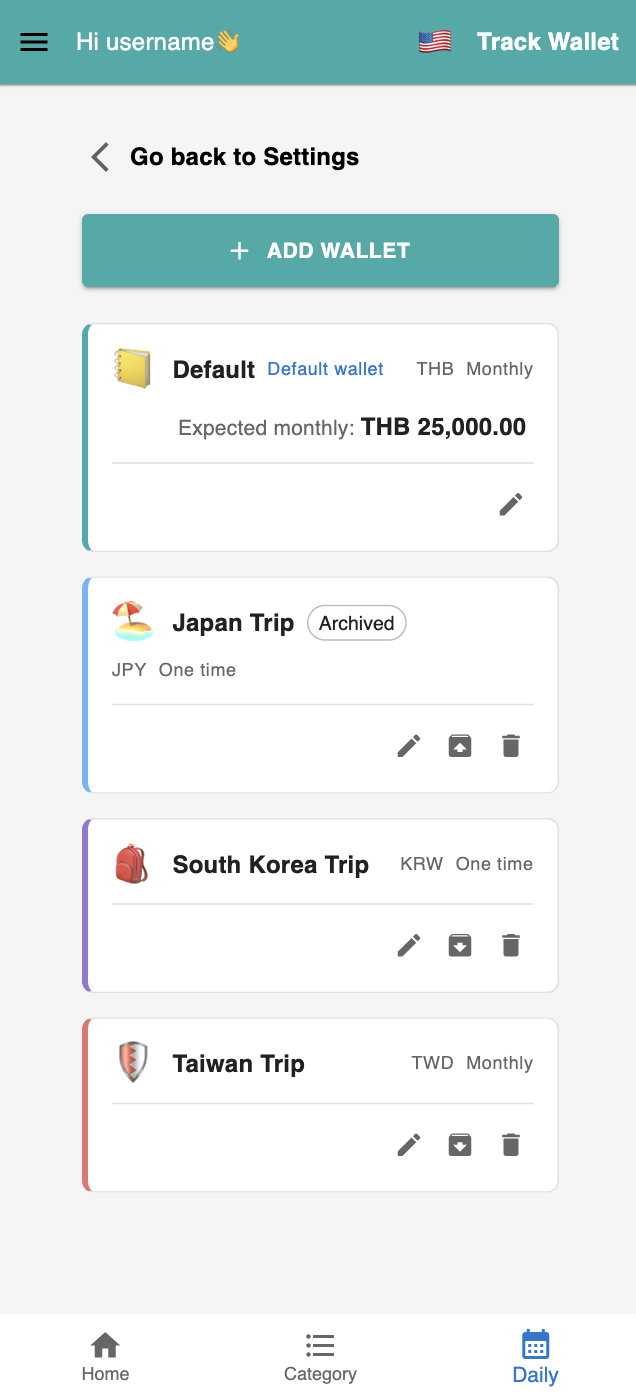
Task: Edit the Default wallet
Action: pos(511,505)
